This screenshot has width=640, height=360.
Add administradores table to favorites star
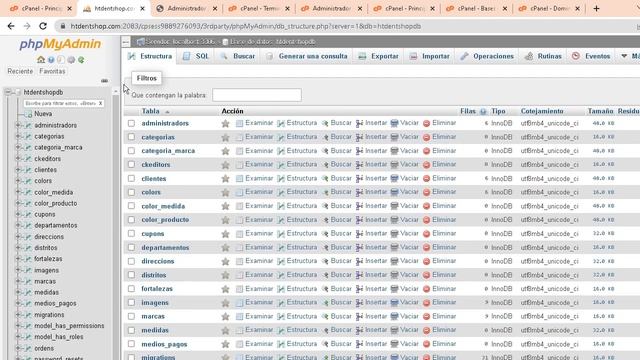pos(225,123)
